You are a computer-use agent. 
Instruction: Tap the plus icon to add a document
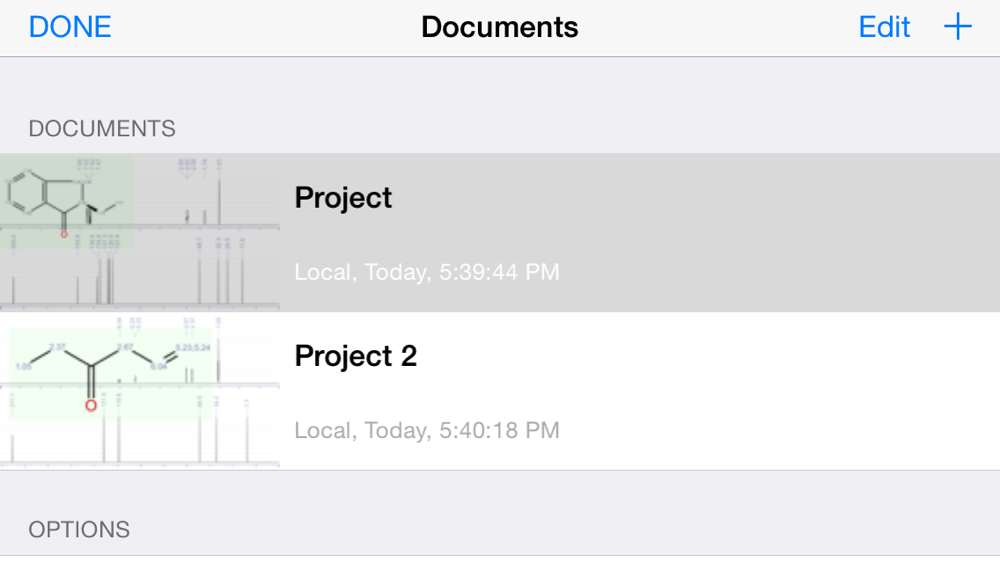(957, 27)
